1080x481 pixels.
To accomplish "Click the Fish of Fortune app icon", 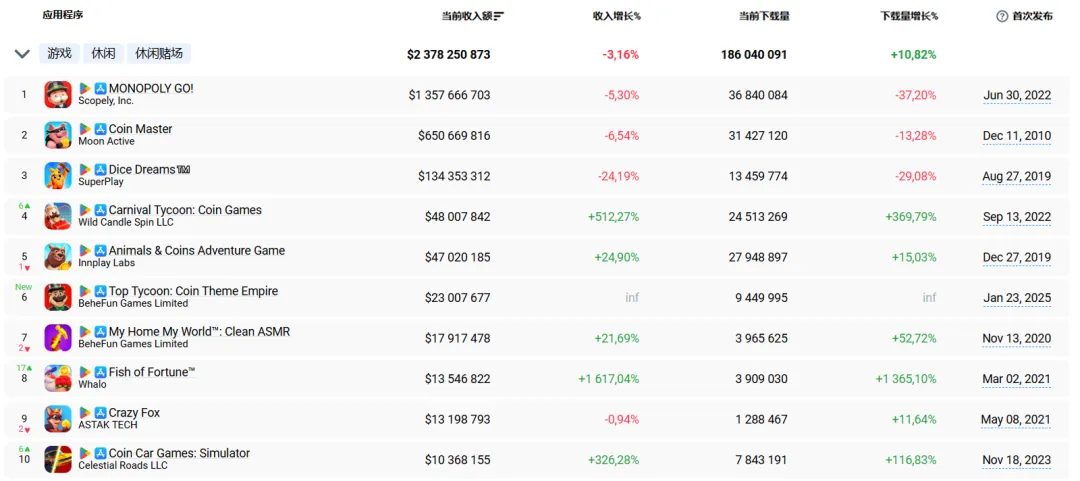I will [x=58, y=378].
